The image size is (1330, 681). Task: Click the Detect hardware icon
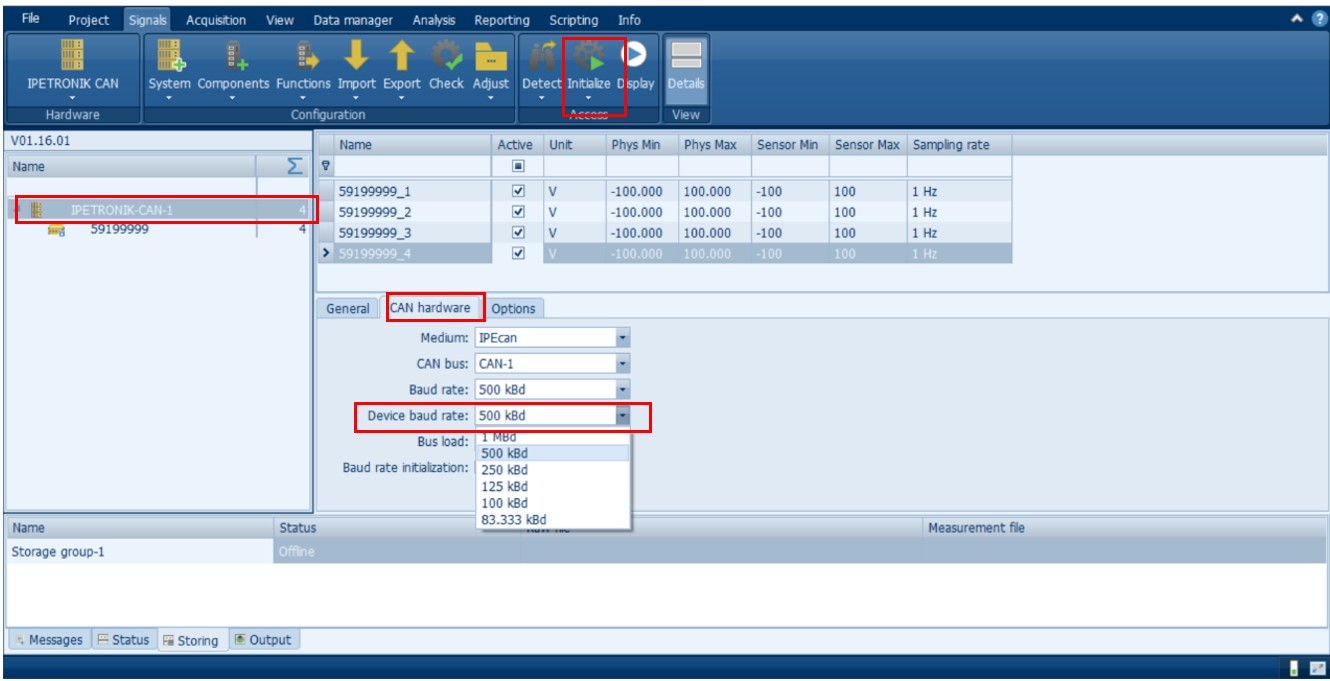click(541, 57)
